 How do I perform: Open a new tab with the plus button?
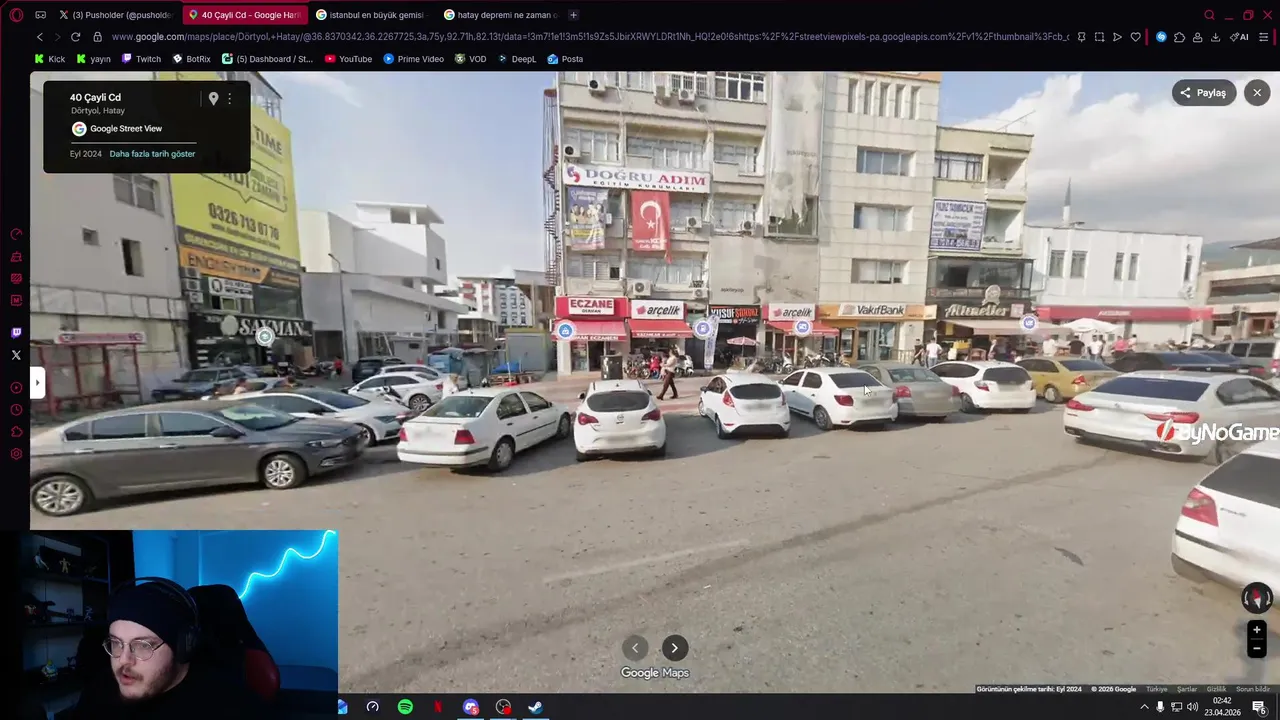(573, 15)
